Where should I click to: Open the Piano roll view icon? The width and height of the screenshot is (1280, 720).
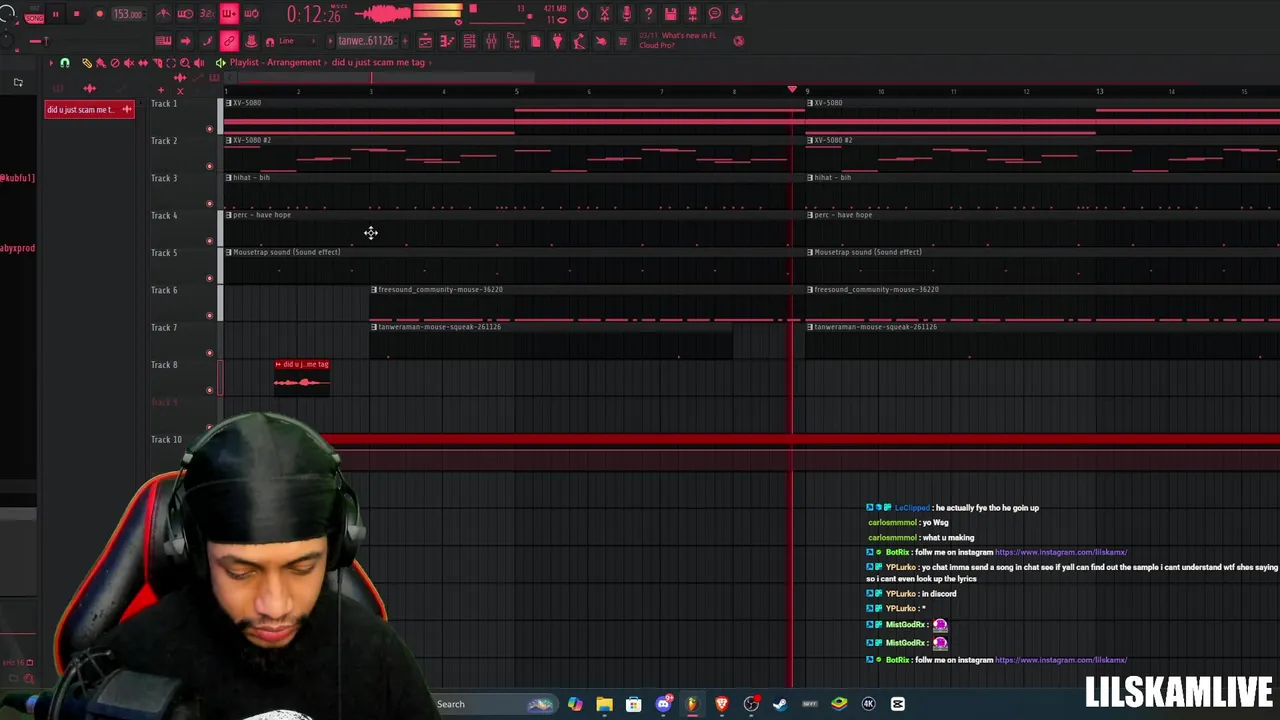[447, 41]
